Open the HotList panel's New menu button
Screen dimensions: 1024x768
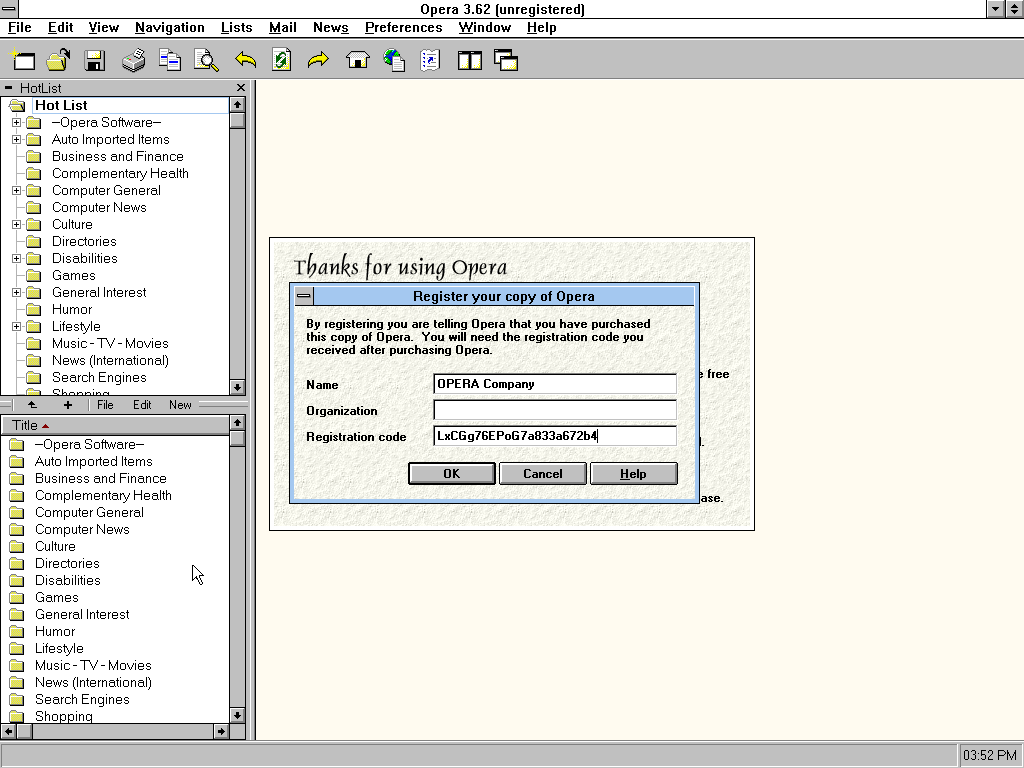180,405
